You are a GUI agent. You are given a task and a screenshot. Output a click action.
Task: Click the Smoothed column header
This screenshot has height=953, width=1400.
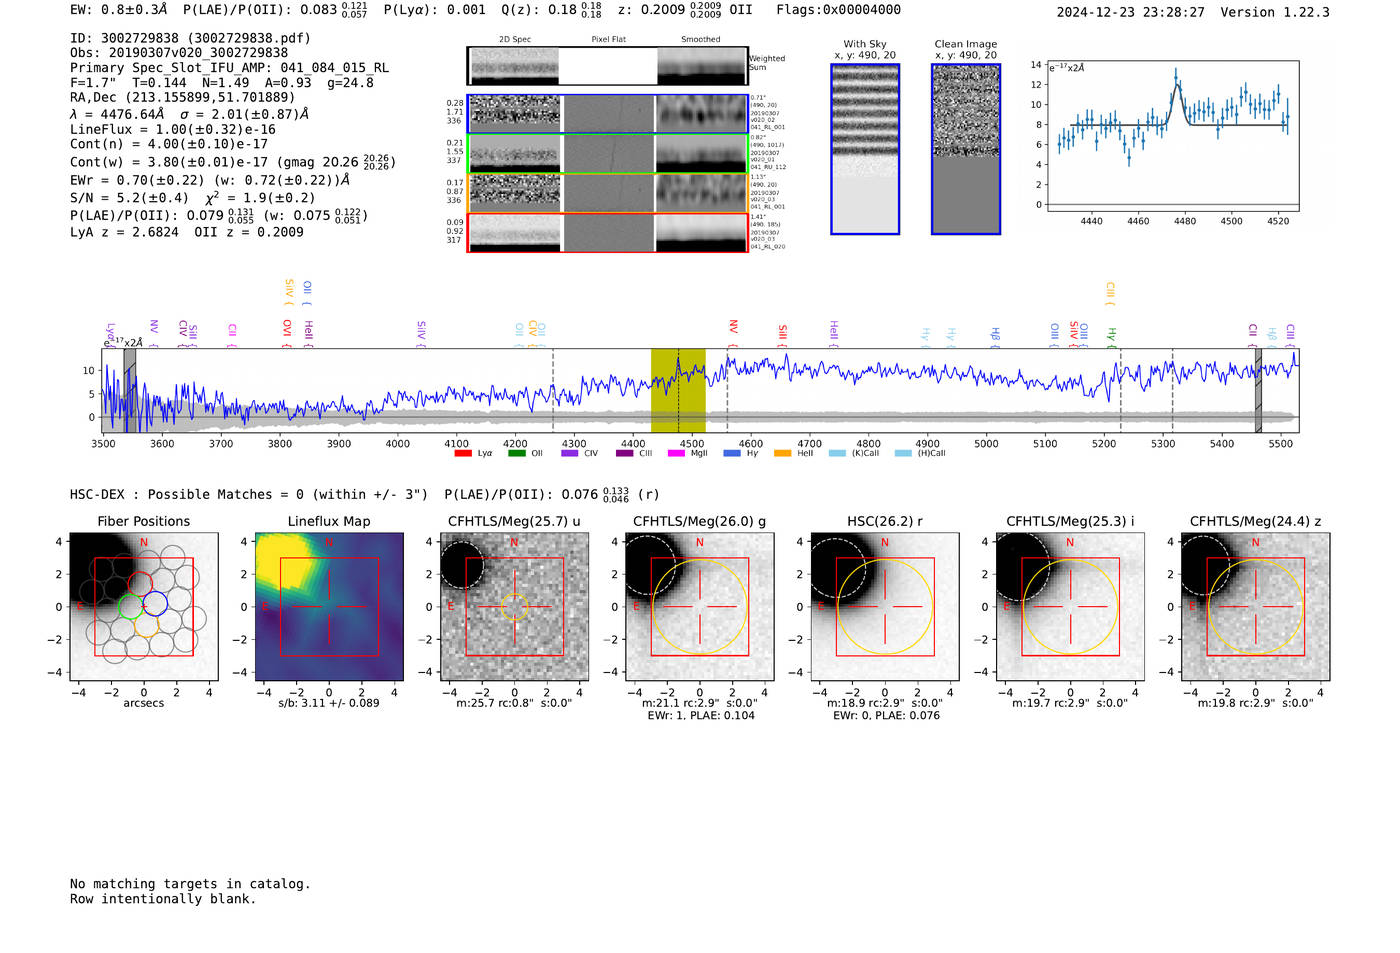(x=700, y=39)
